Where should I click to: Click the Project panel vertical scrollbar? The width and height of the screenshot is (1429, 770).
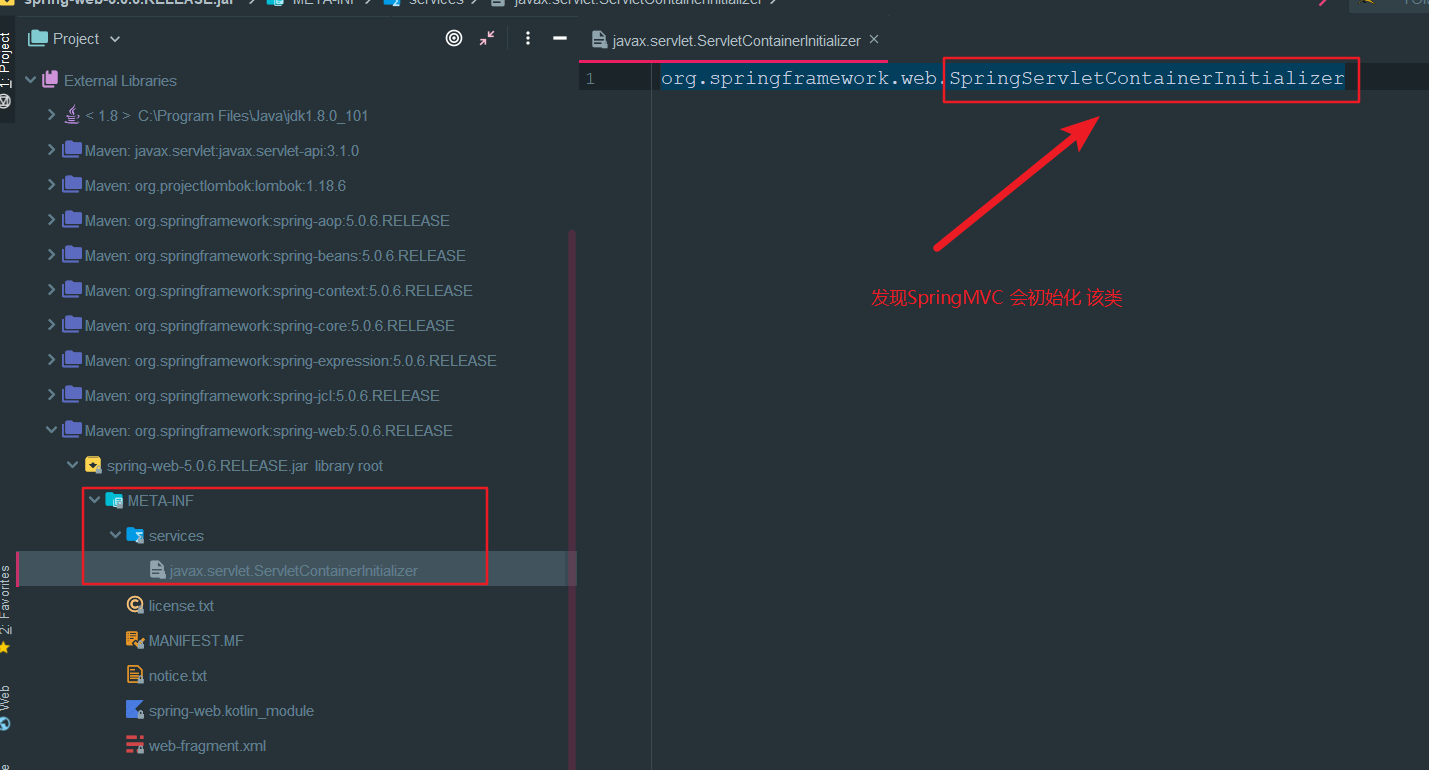pos(572,500)
